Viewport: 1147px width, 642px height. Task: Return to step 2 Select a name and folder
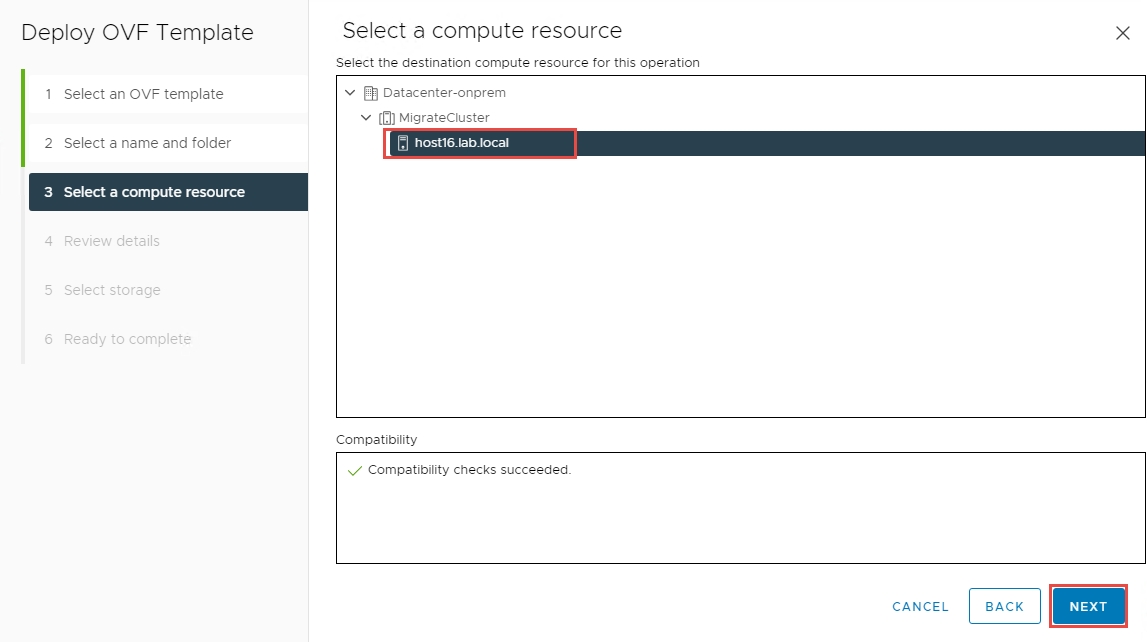point(147,143)
